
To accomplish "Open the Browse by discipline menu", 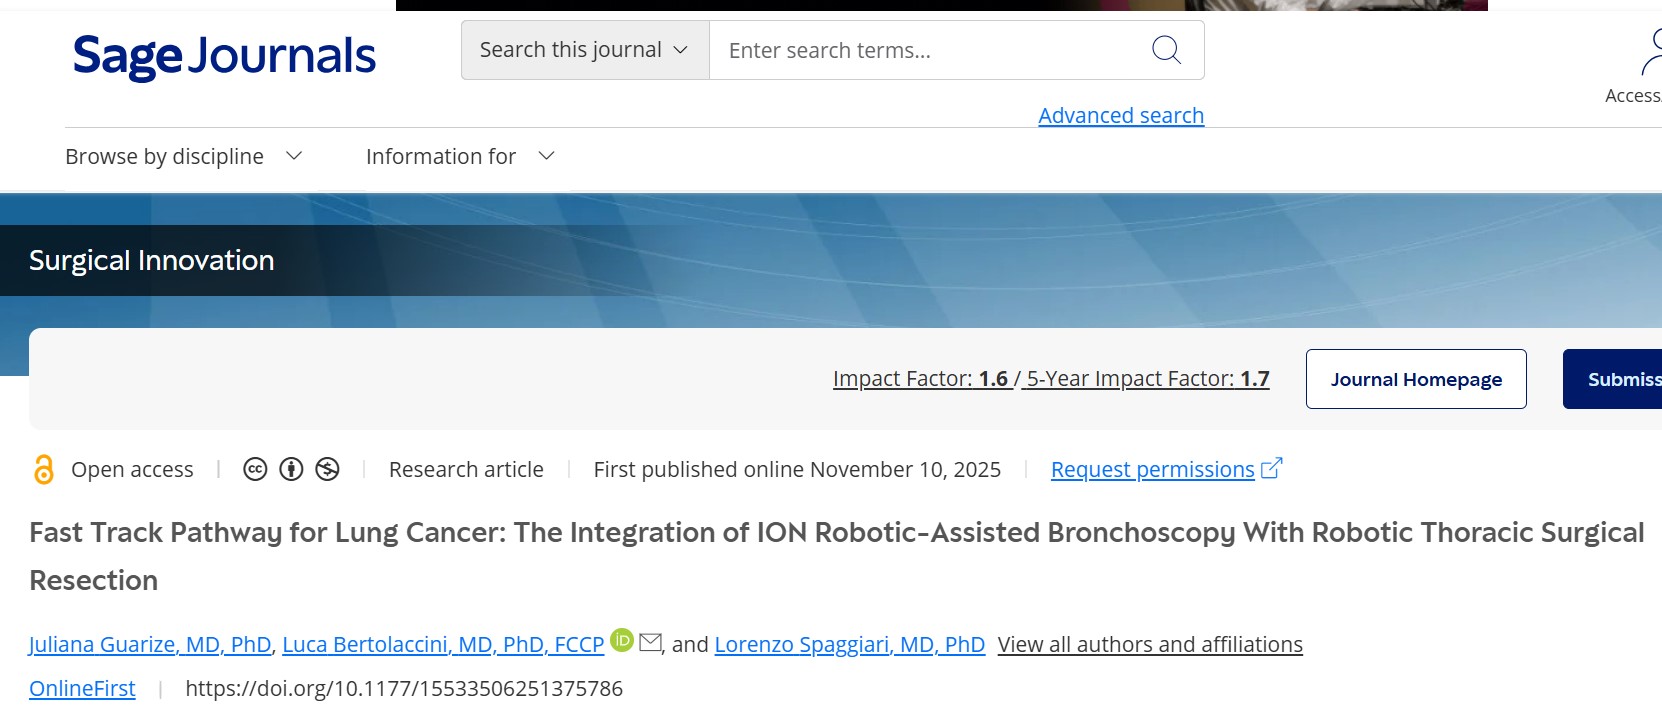I will pyautogui.click(x=183, y=156).
